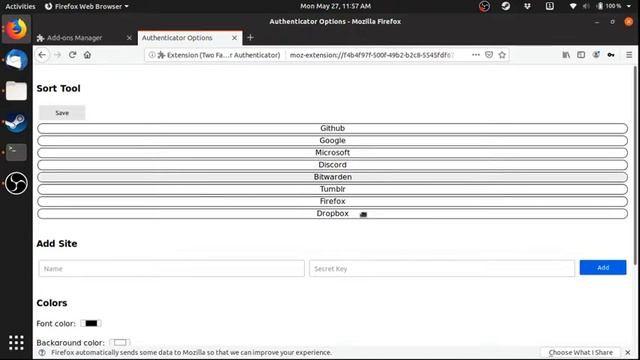Open the Font color picker swatch
Screen dimensions: 640x360
pos(91,323)
